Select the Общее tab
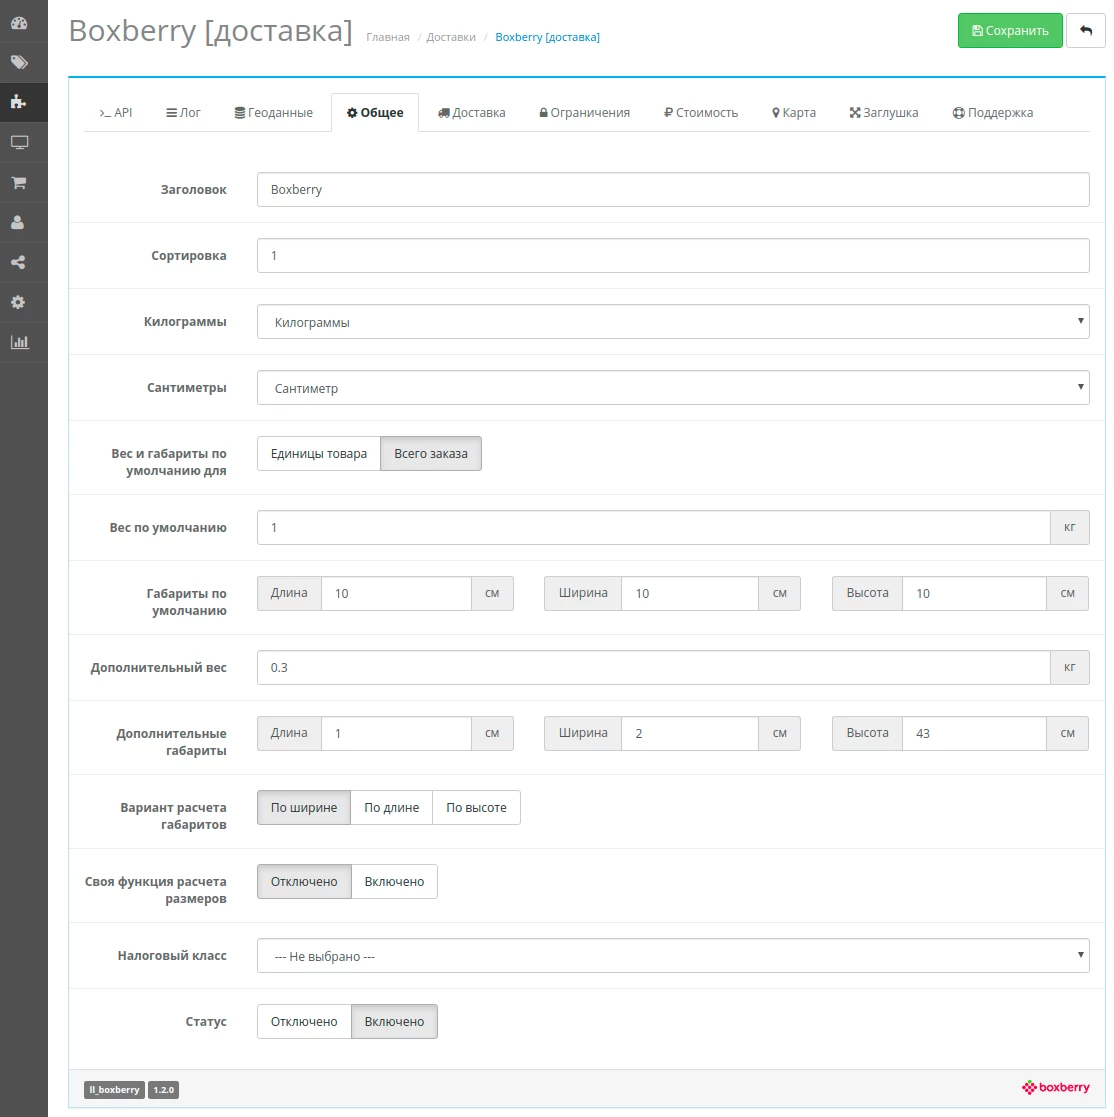This screenshot has width=1114, height=1117. 375,113
